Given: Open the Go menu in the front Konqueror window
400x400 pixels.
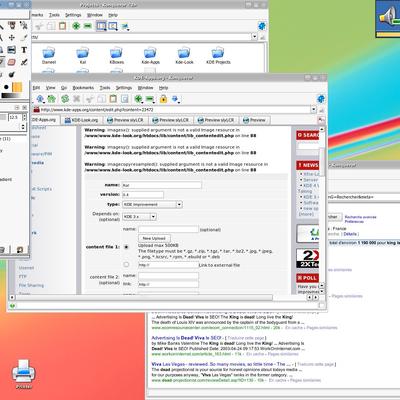Looking at the screenshot, I should tap(64, 88).
